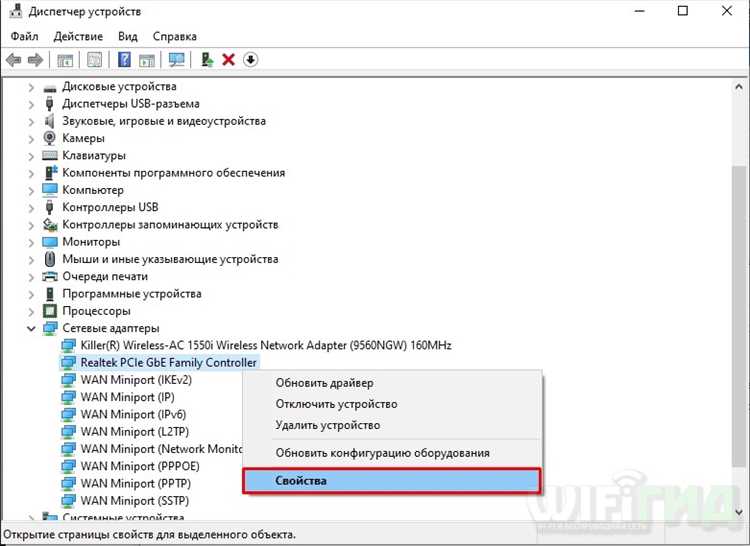Select WAN Miniport (L2TP) adapter
Screen dimensions: 750x546
pos(135,431)
